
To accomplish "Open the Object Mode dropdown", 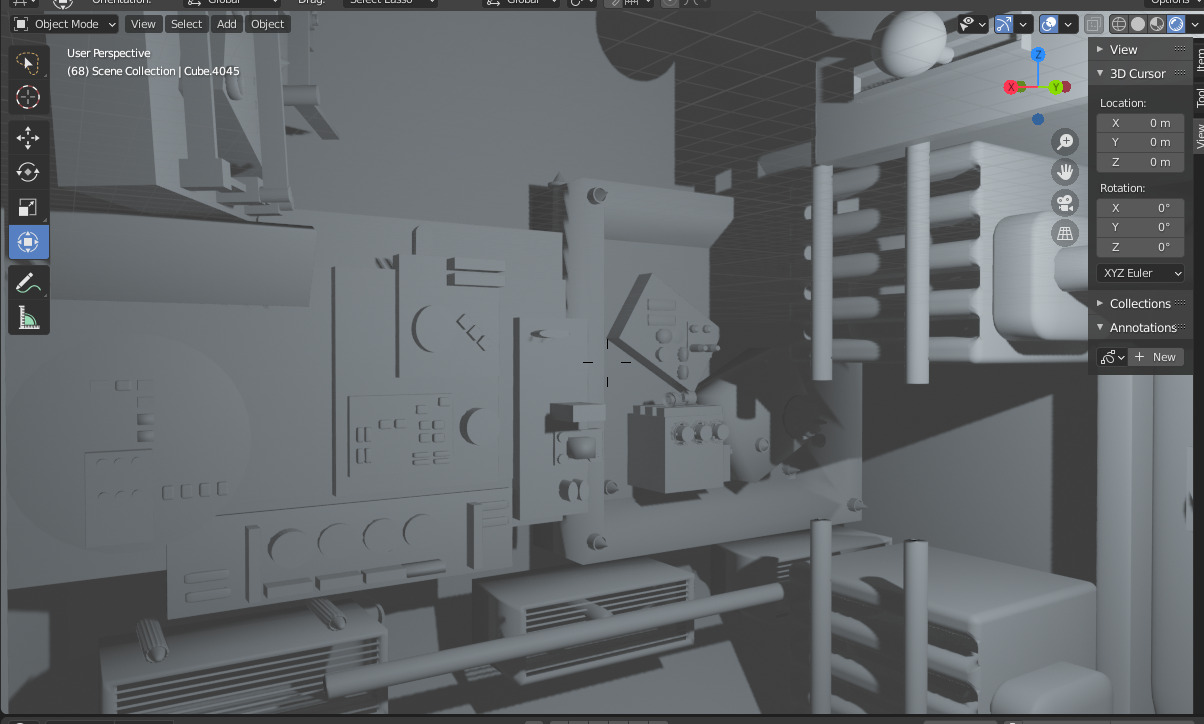I will tap(65, 24).
